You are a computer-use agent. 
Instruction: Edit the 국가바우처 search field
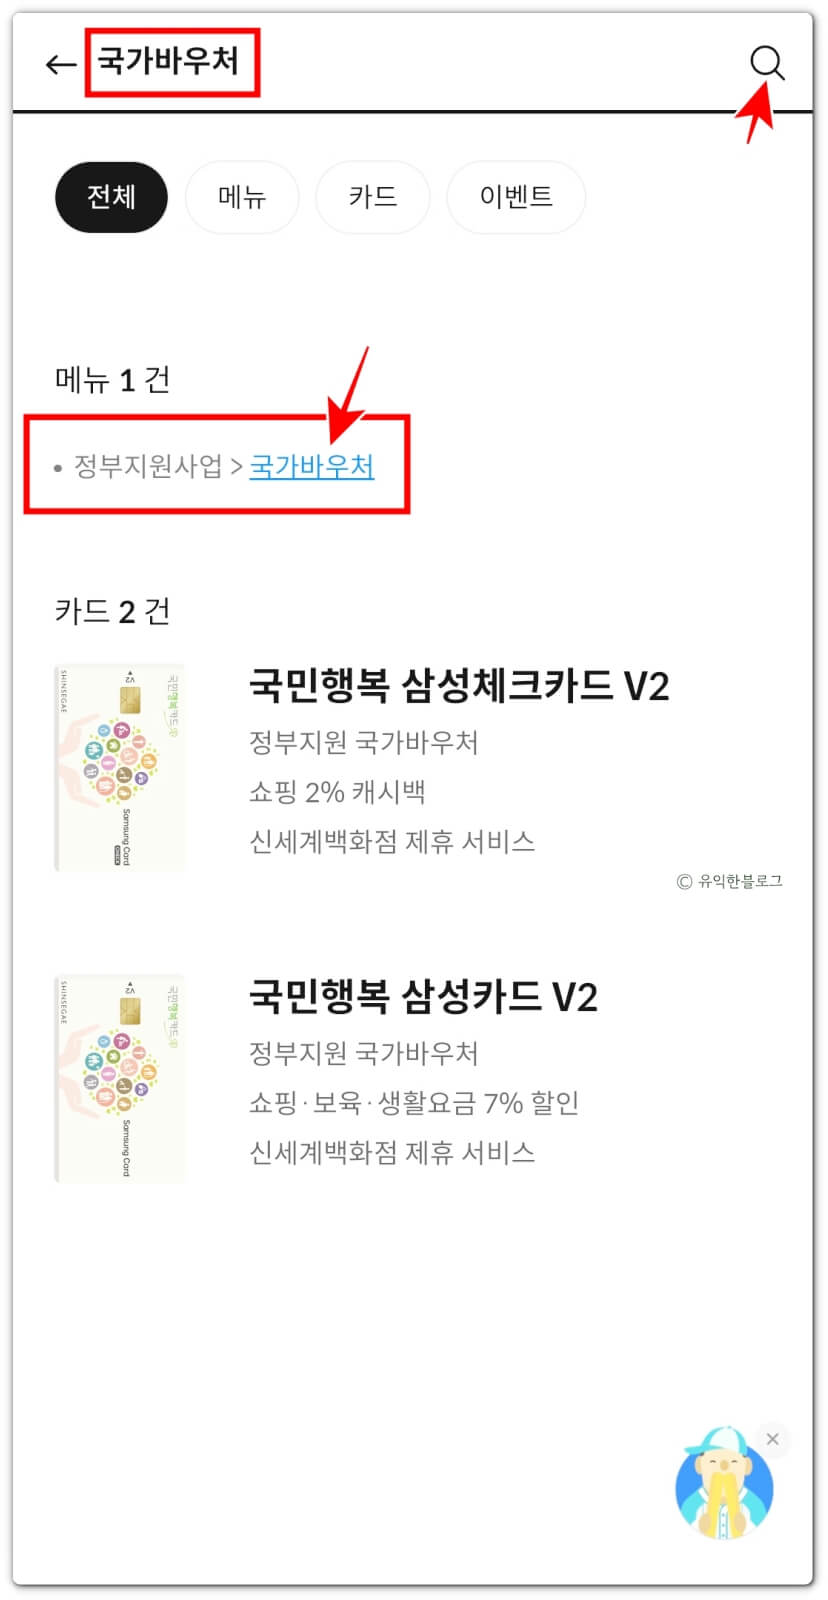pos(168,62)
